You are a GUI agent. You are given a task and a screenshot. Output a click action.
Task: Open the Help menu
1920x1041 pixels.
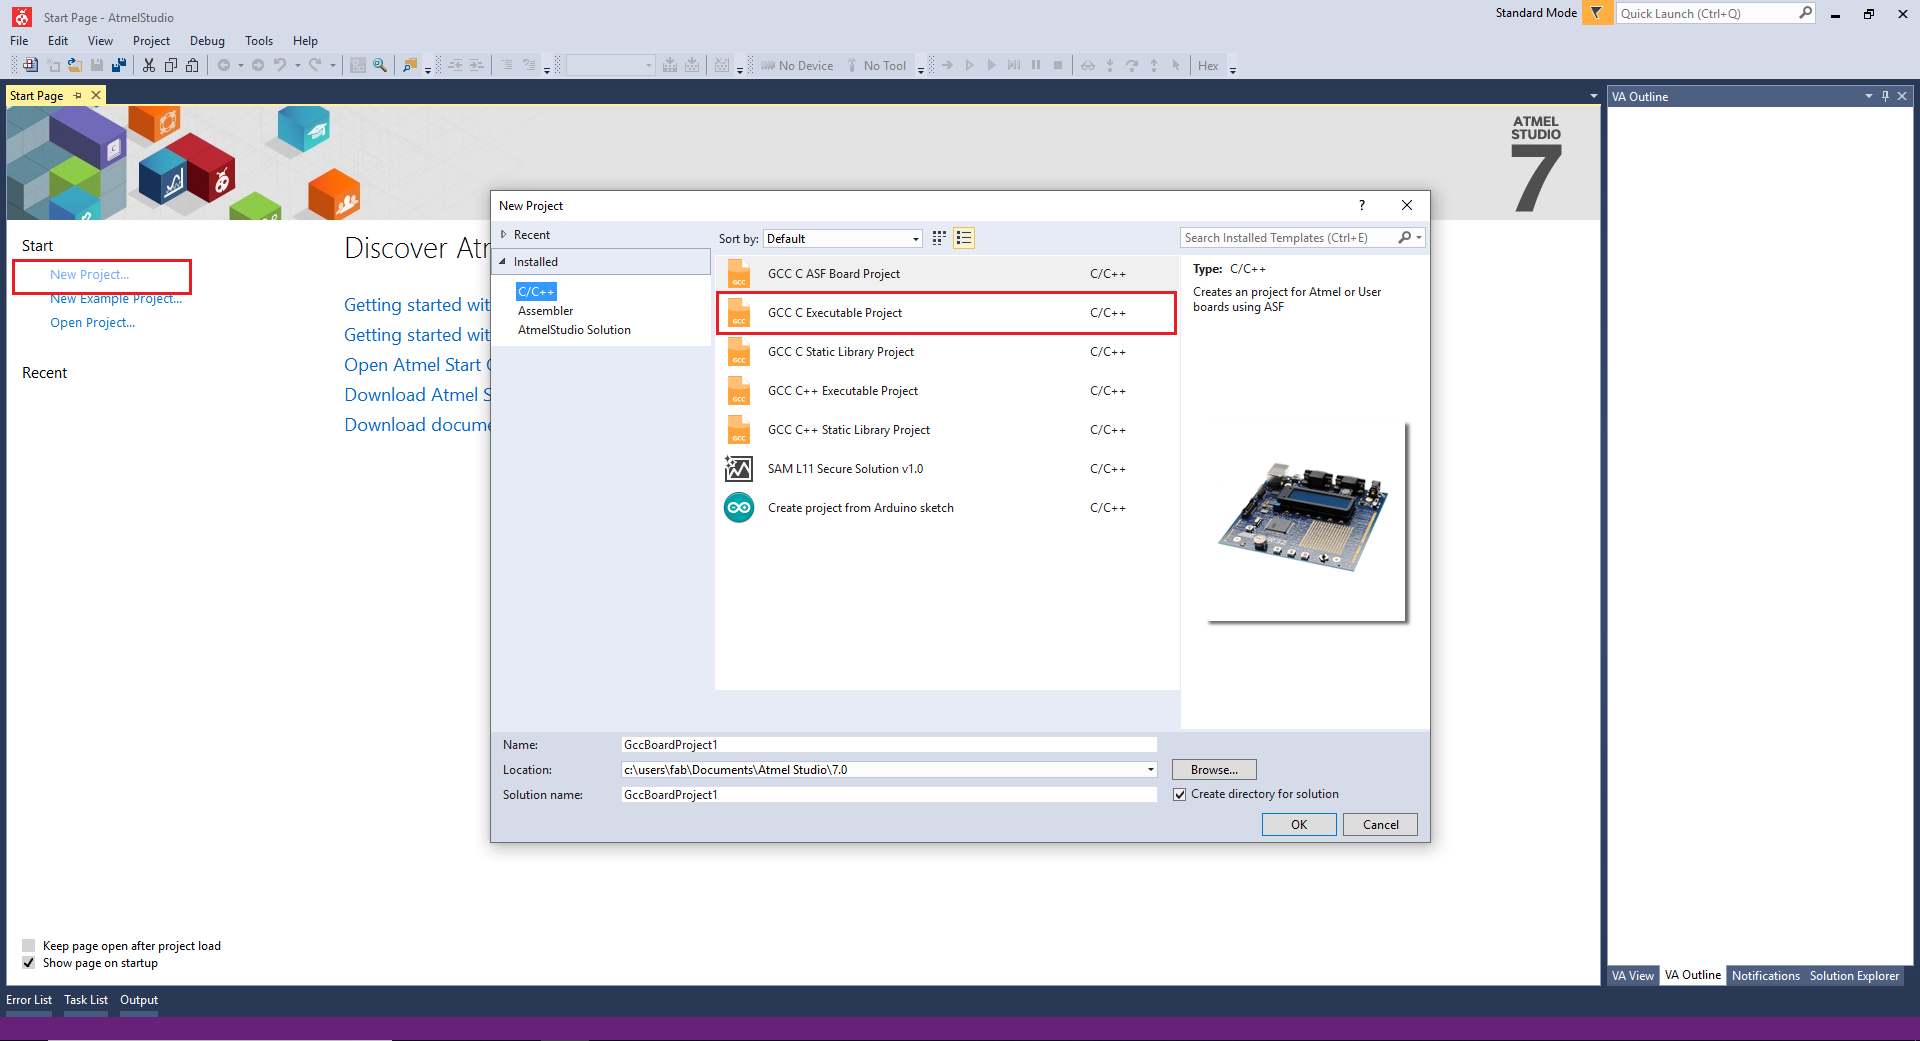[x=305, y=41]
